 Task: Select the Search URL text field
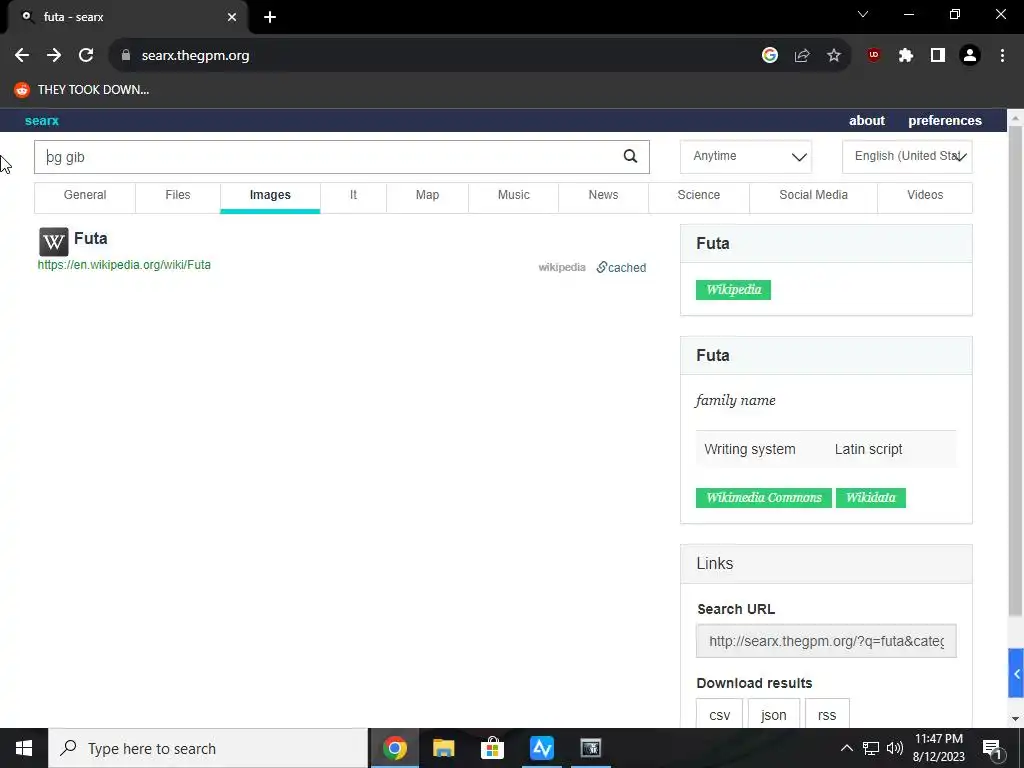point(826,641)
